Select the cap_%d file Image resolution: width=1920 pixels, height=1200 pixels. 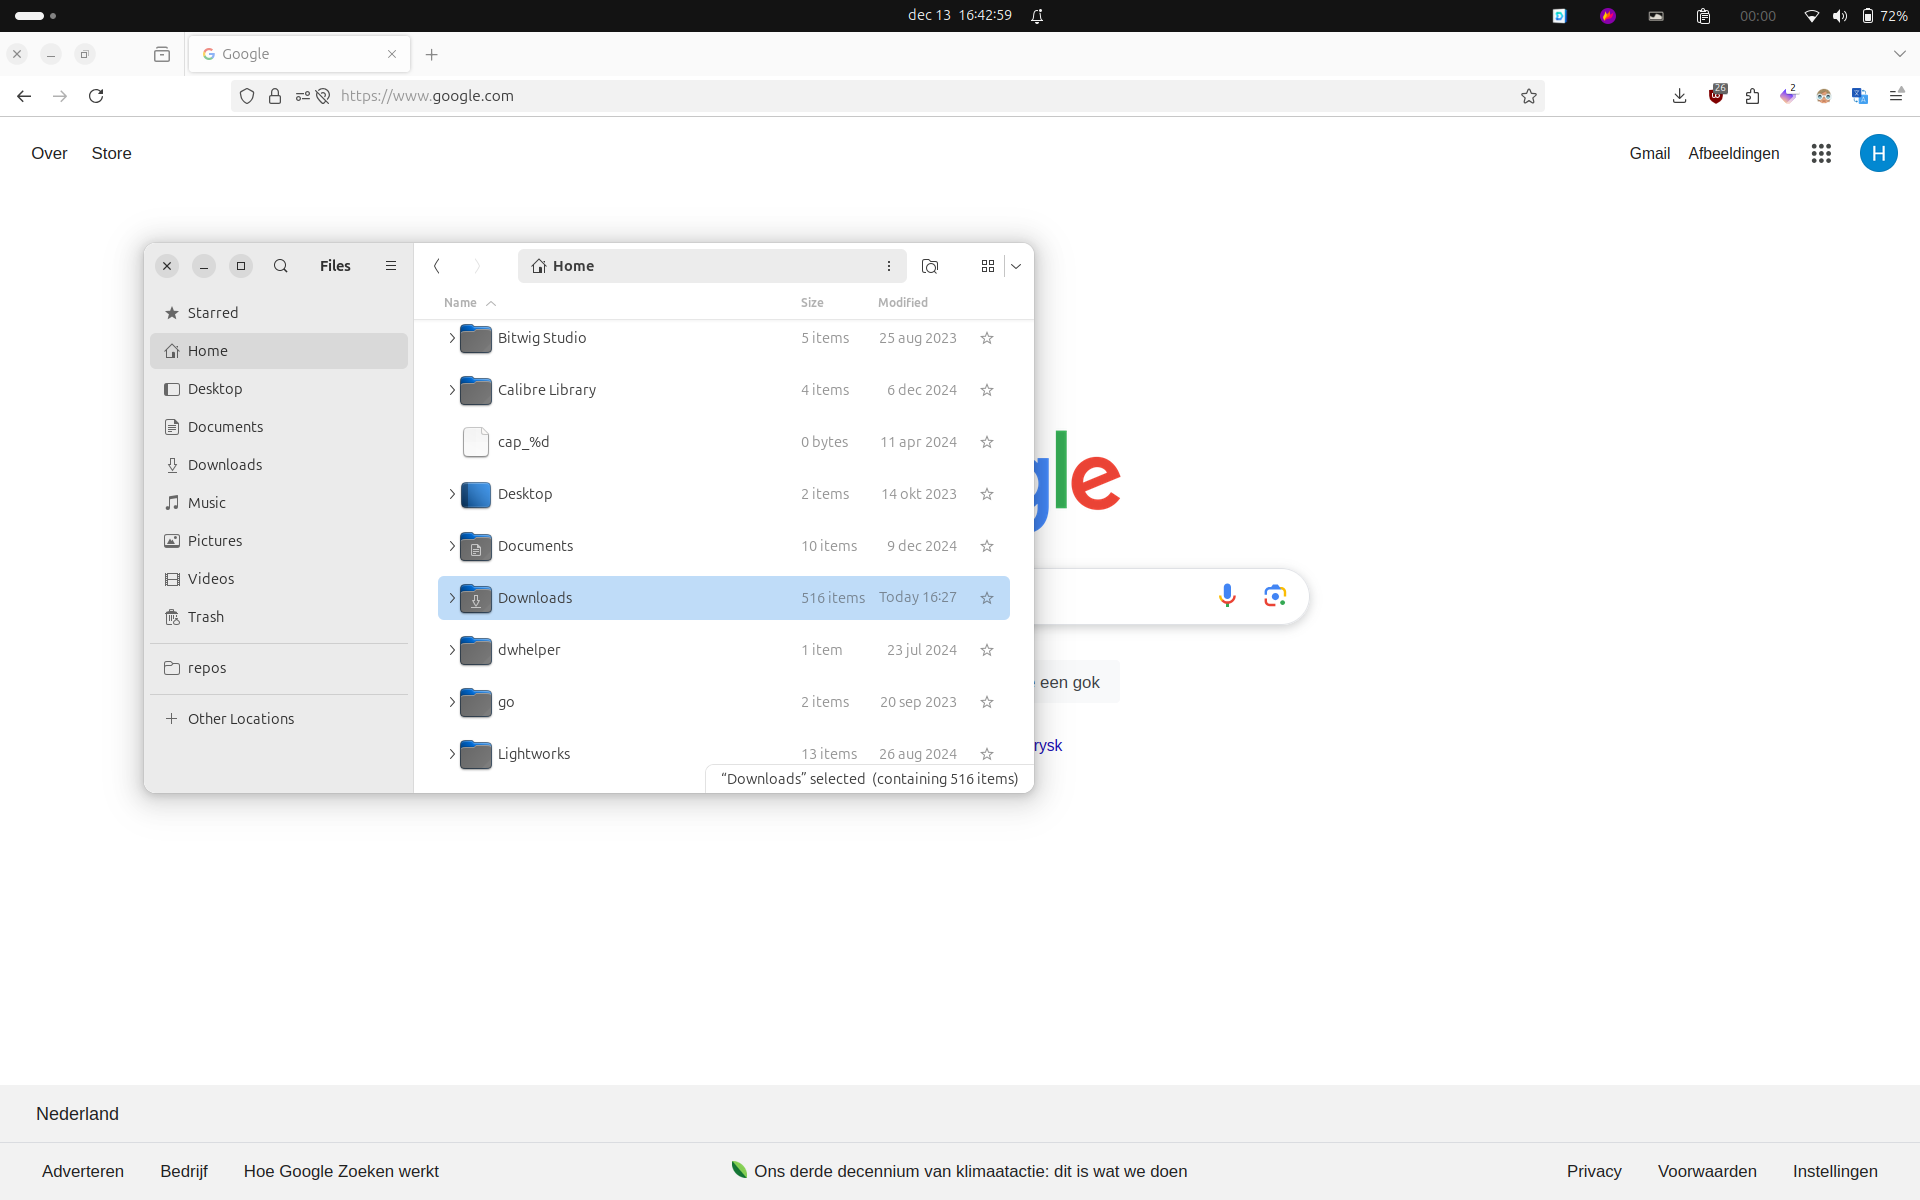[724, 442]
